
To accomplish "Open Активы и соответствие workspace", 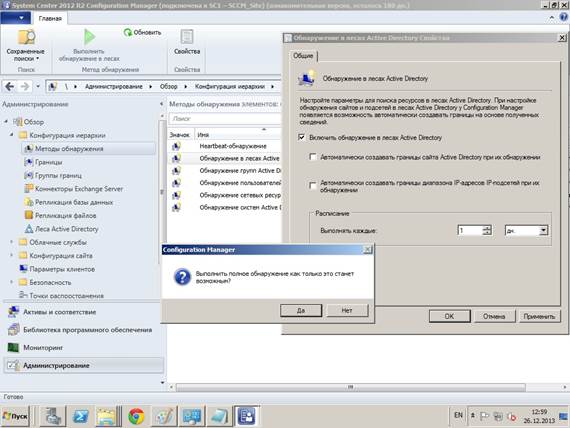I will point(84,312).
